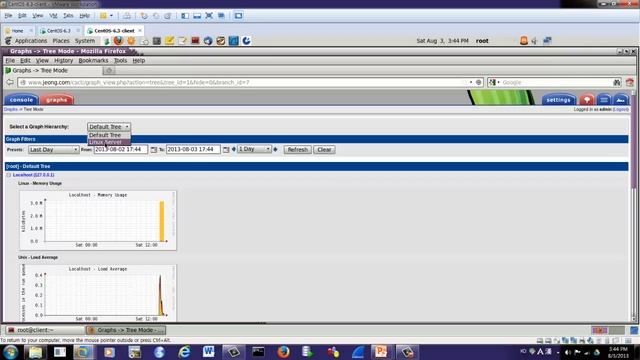640x360 pixels.
Task: Open GNOME Applications menu
Action: coord(31,41)
